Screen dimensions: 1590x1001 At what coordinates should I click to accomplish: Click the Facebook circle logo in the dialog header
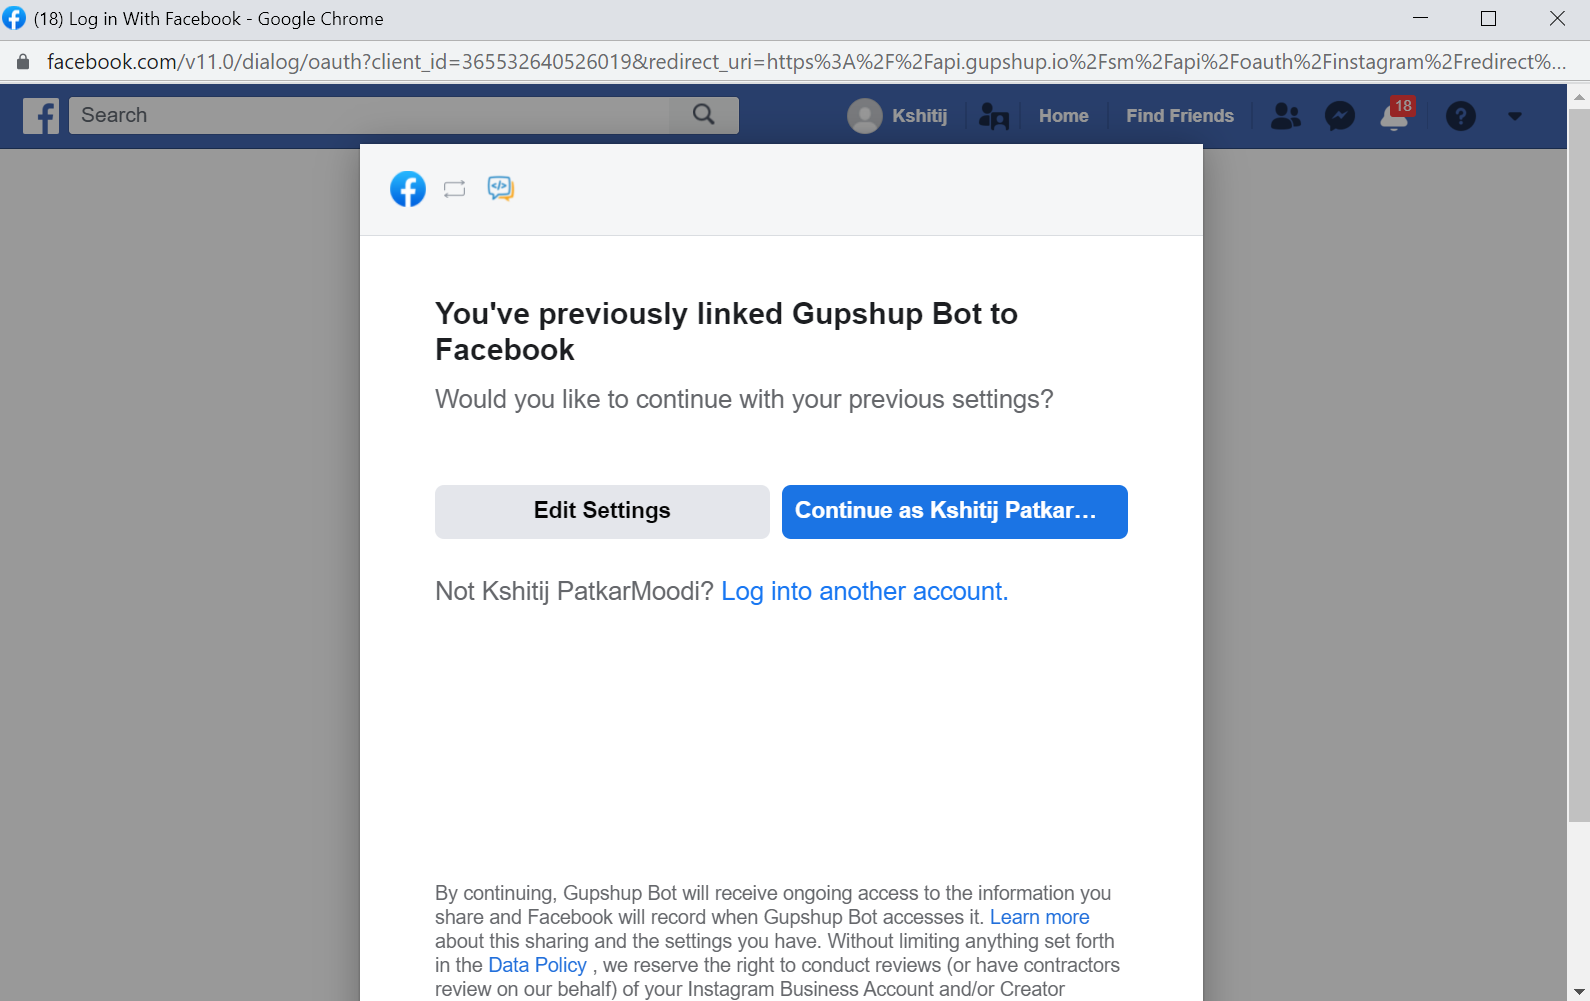coord(408,189)
